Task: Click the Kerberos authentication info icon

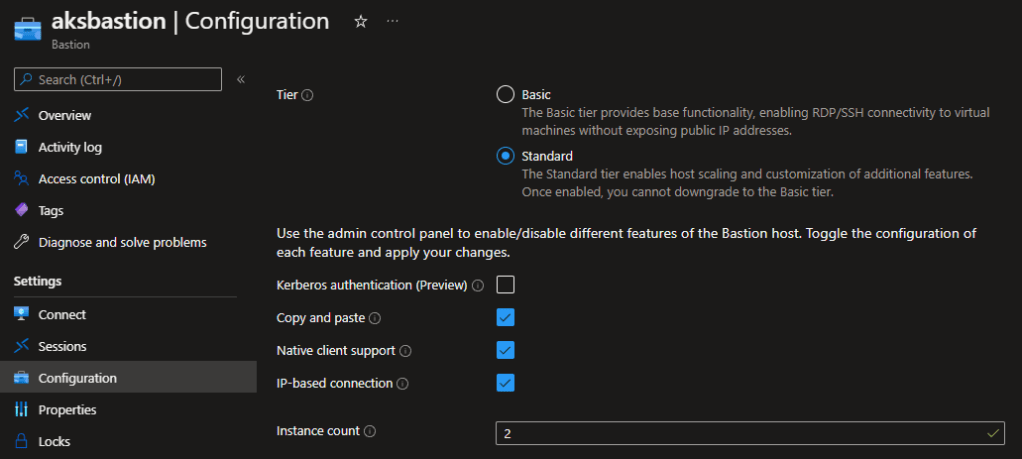Action: point(478,286)
